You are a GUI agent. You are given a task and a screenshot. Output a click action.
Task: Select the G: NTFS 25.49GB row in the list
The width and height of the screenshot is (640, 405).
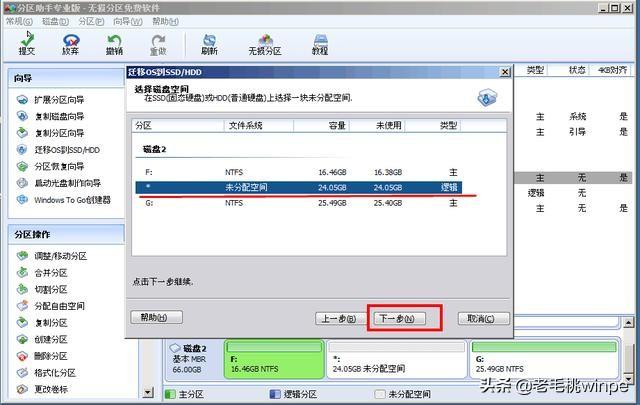point(299,203)
